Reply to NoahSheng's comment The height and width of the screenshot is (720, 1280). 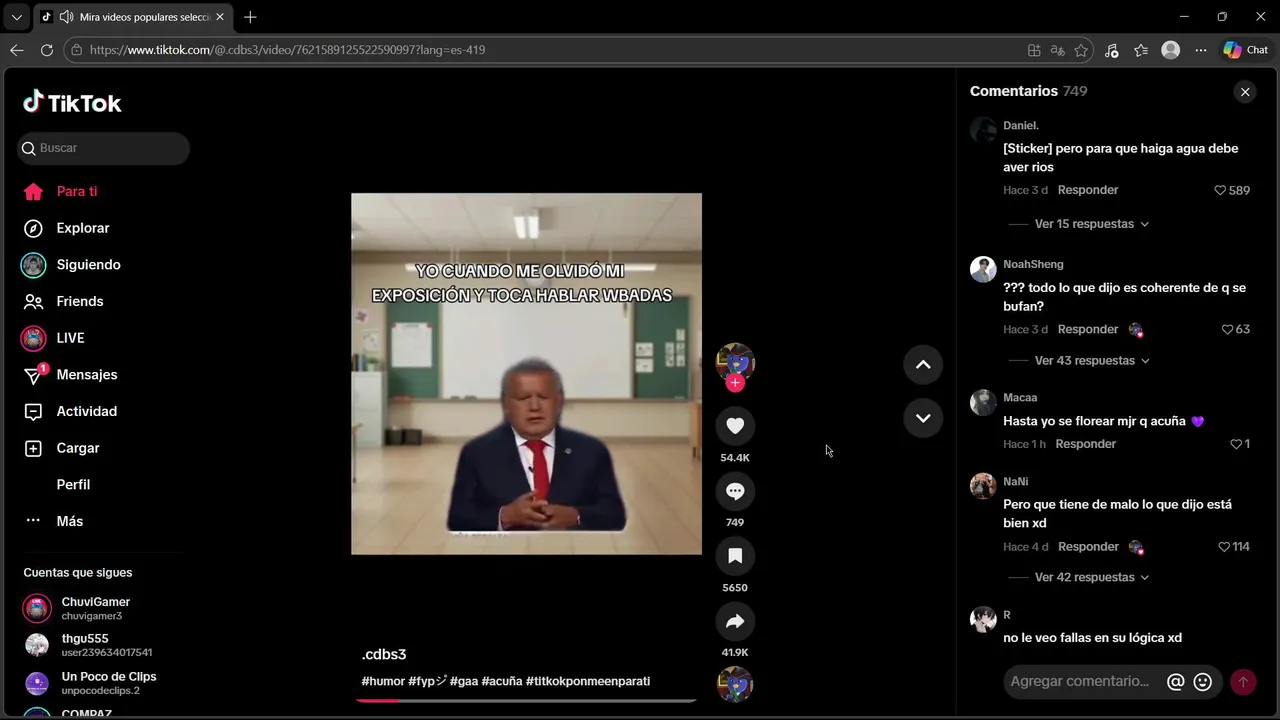pyautogui.click(x=1088, y=329)
